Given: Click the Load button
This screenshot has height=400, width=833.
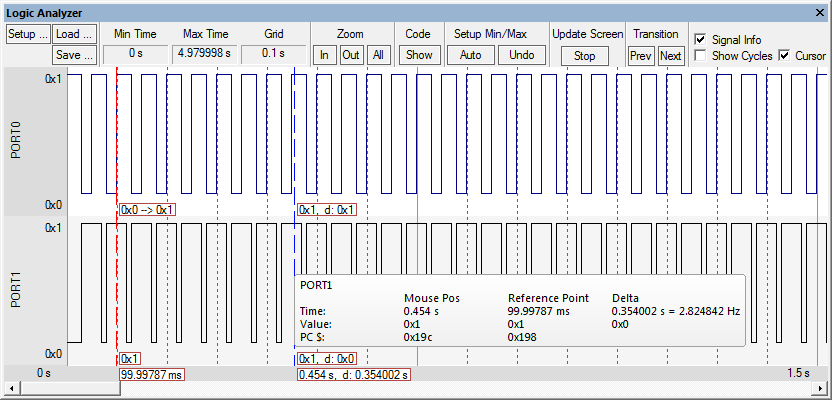Looking at the screenshot, I should (x=75, y=35).
